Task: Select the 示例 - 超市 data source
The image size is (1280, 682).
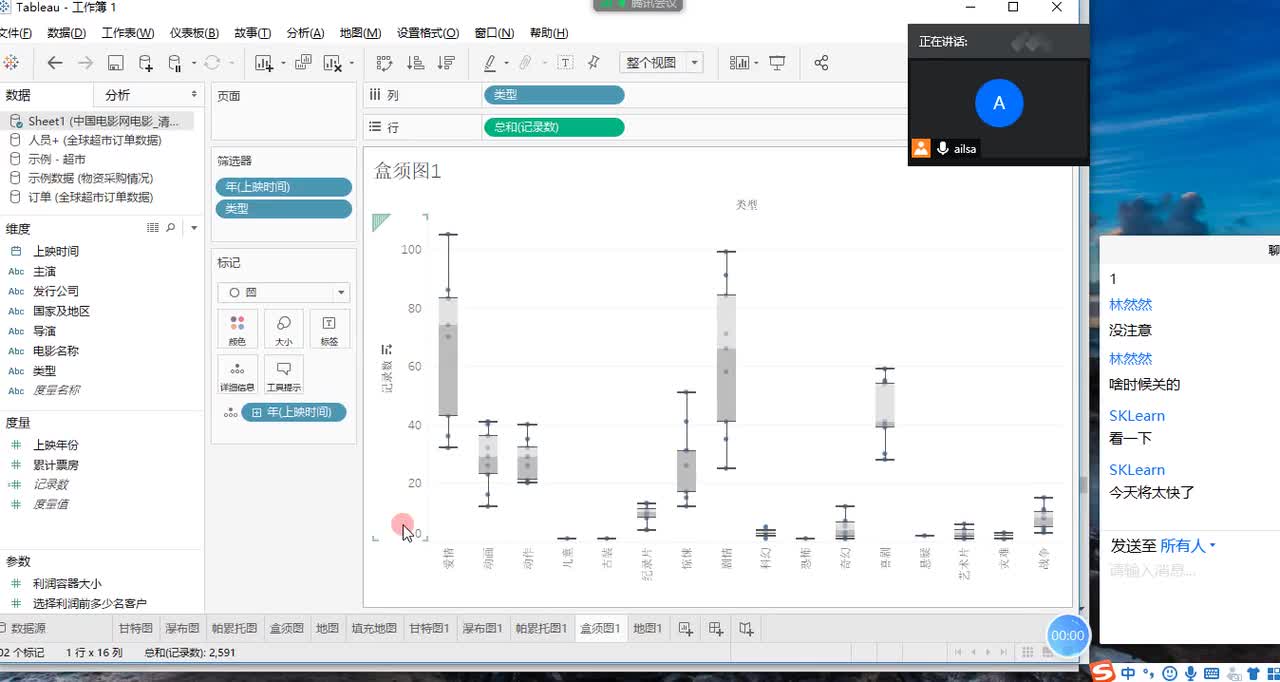Action: pyautogui.click(x=57, y=159)
